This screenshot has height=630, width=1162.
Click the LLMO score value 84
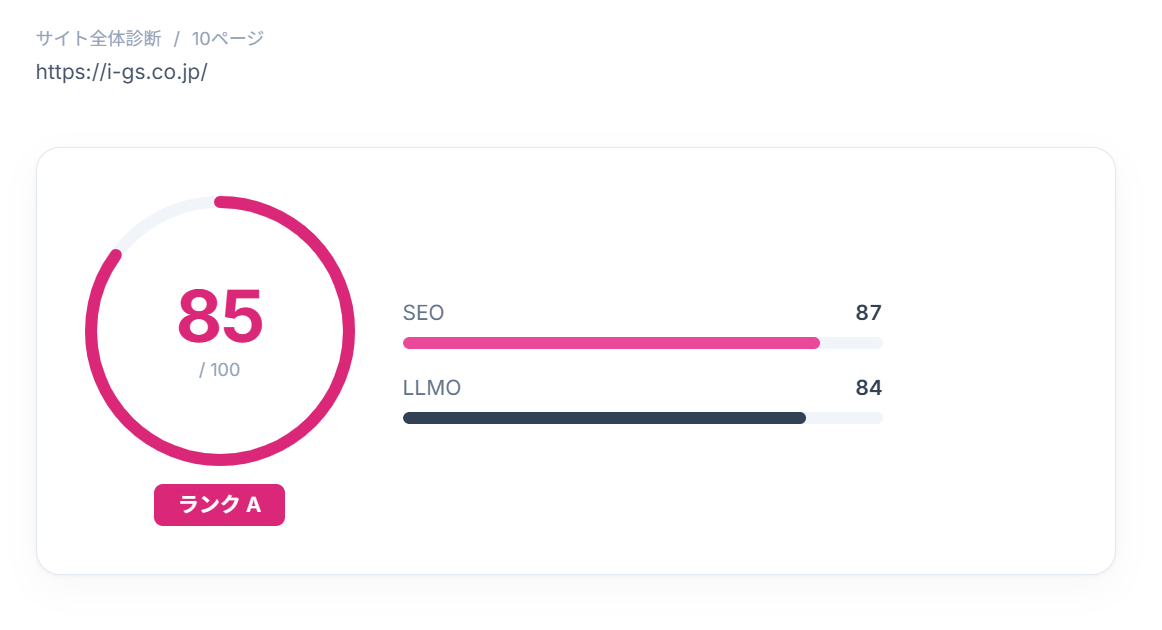pos(868,388)
